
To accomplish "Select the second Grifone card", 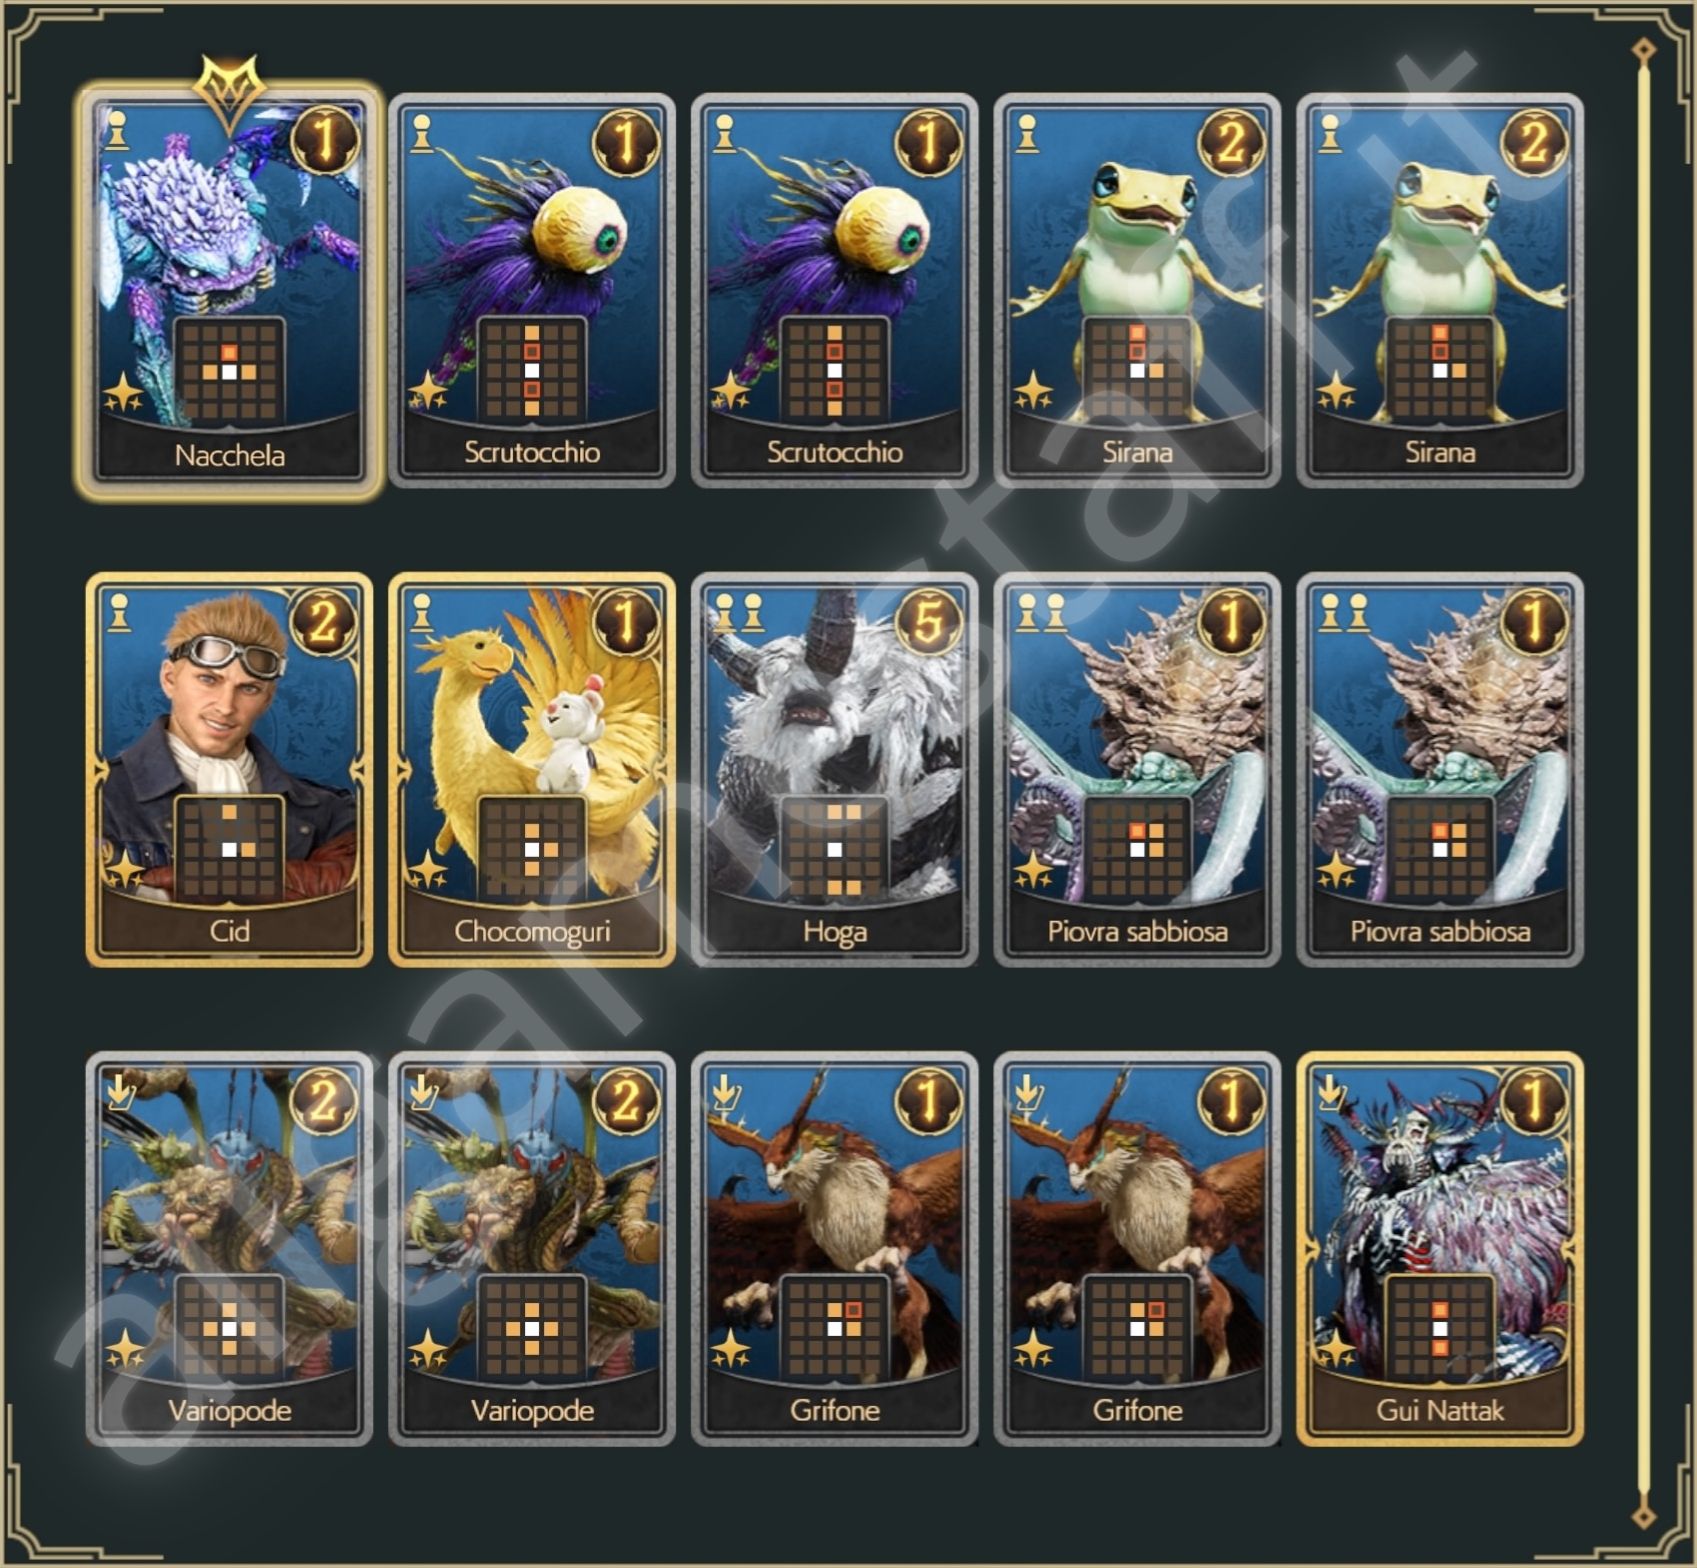I will (1137, 1249).
